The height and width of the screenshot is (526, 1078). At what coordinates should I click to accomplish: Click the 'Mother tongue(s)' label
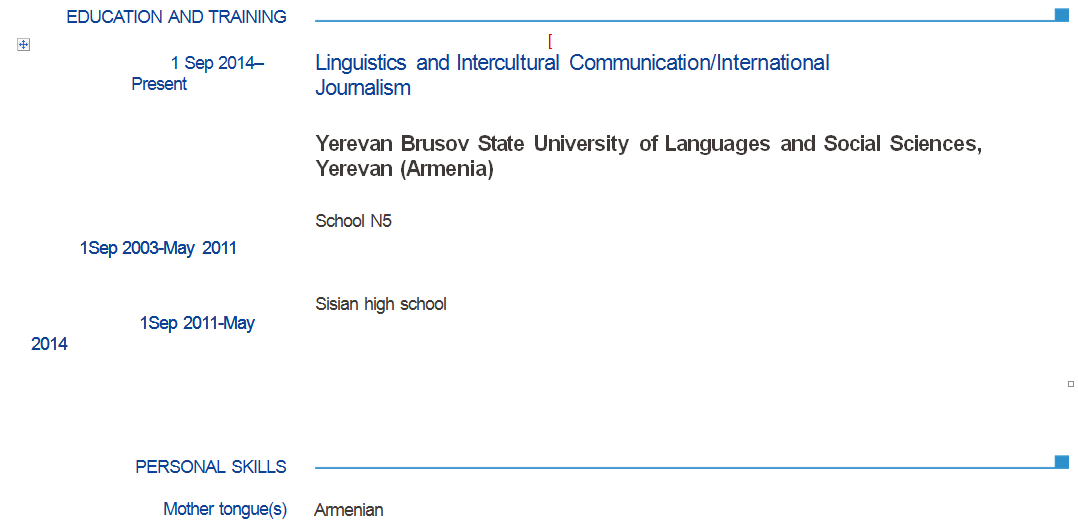pyautogui.click(x=225, y=509)
